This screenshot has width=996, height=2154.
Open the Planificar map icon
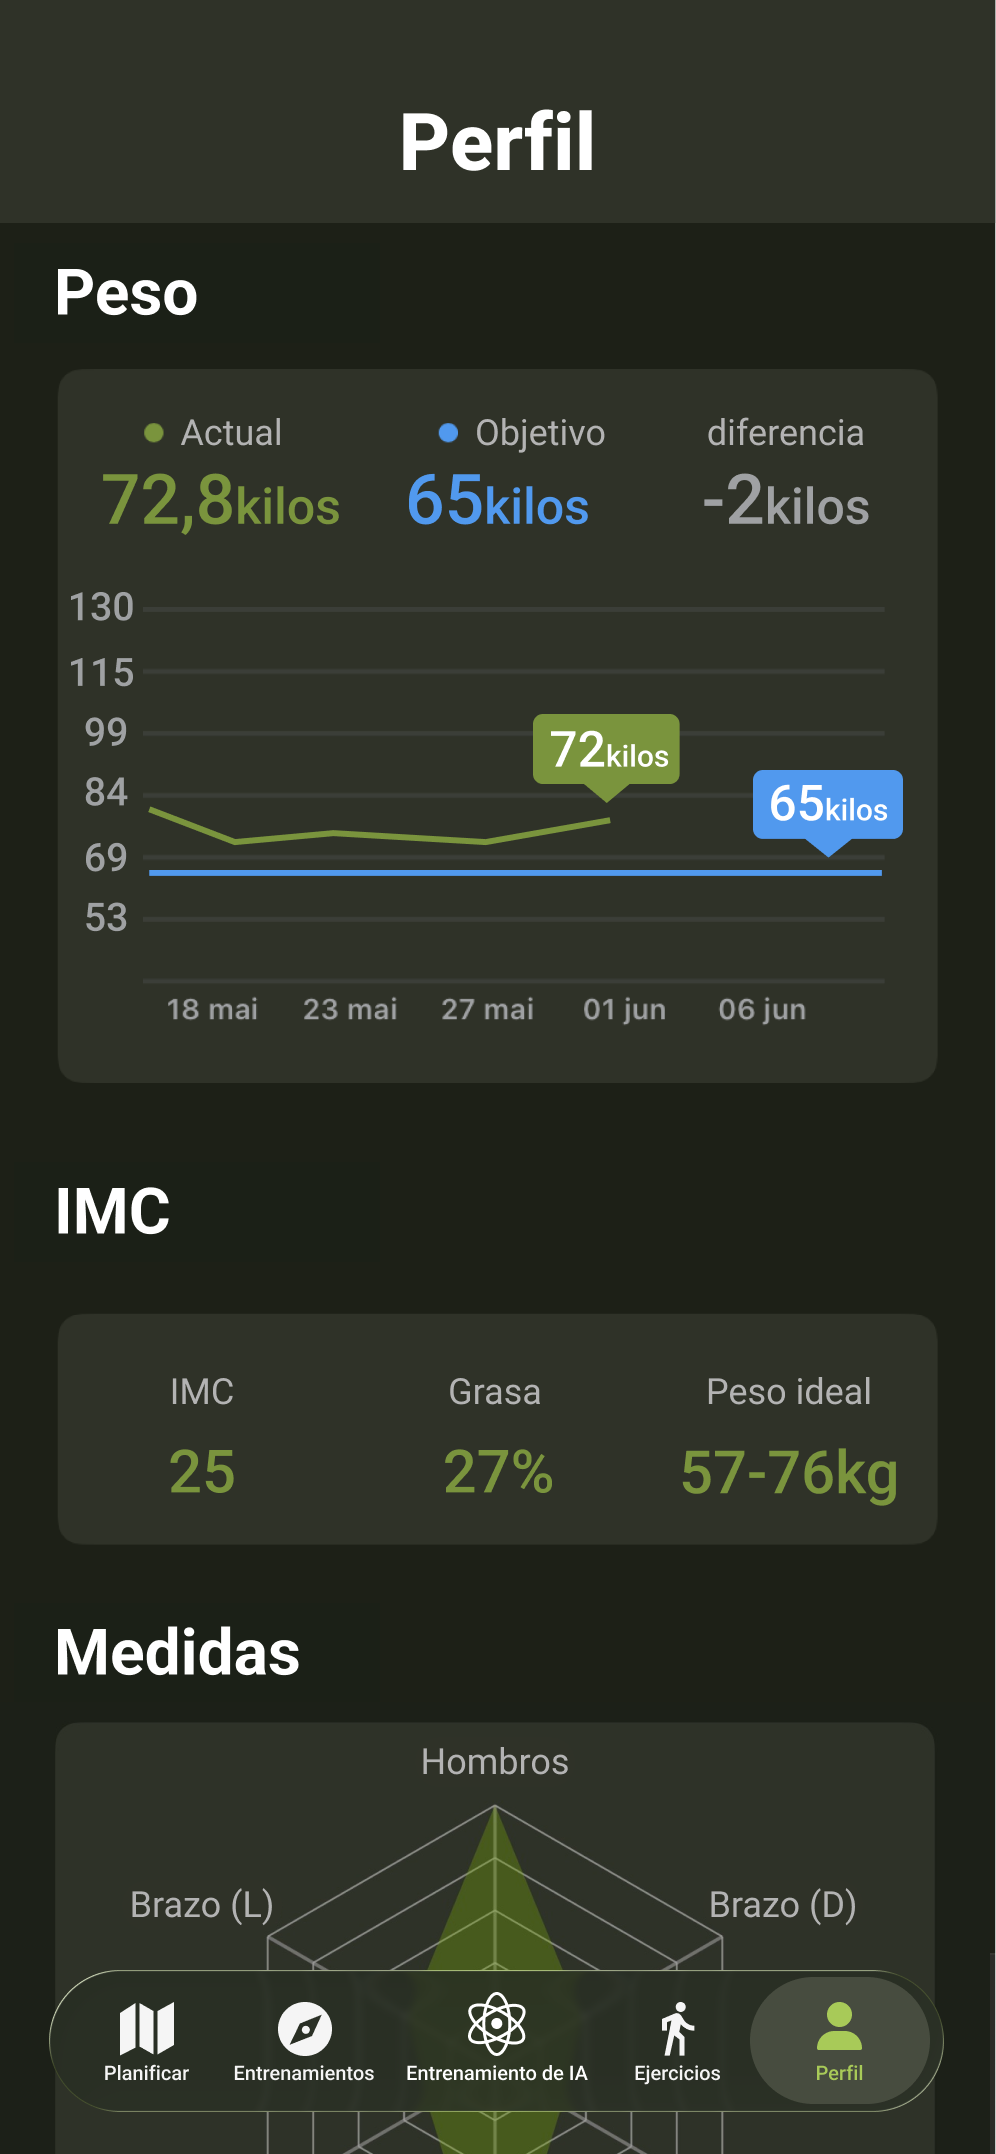146,2028
